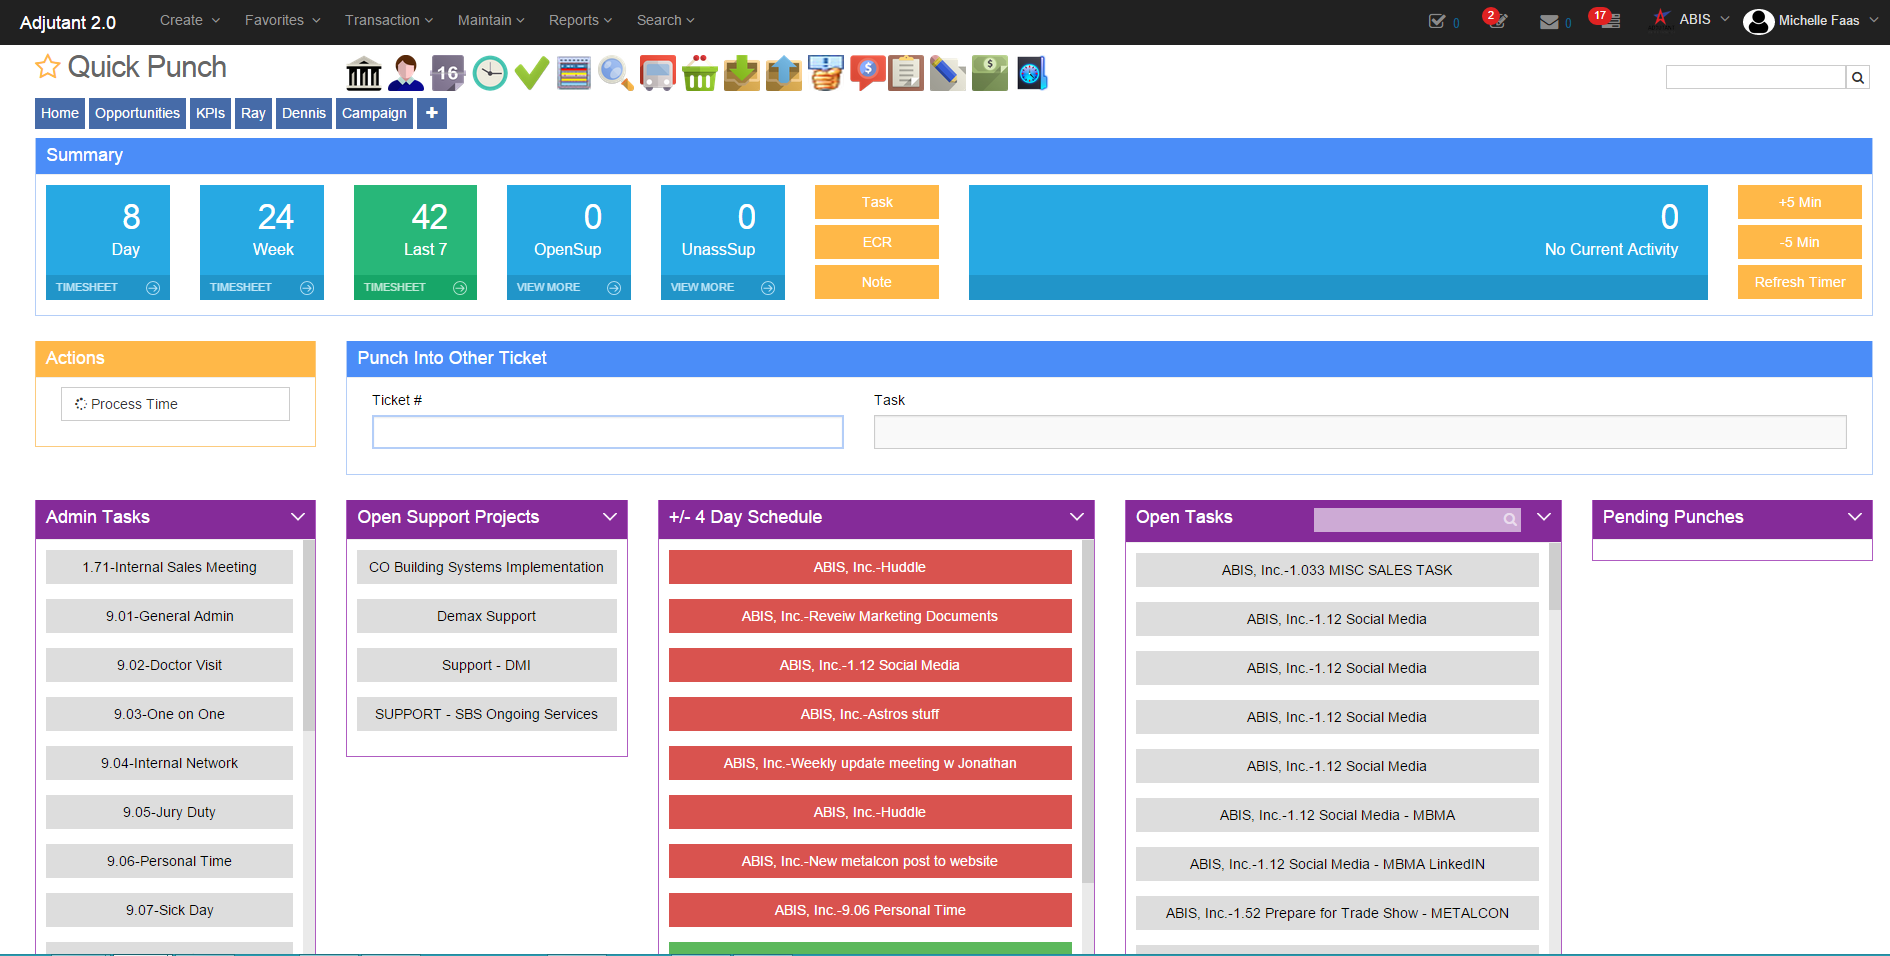Click the green shopping basket icon
Screen dimensions: 1890x956
click(700, 73)
